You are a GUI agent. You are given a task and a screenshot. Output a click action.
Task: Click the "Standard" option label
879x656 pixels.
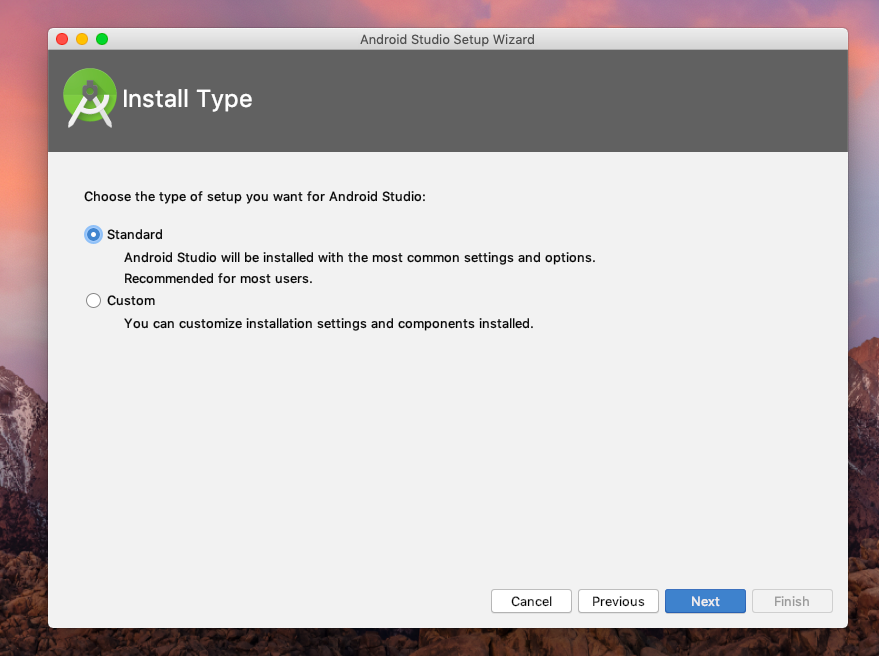click(x=135, y=234)
